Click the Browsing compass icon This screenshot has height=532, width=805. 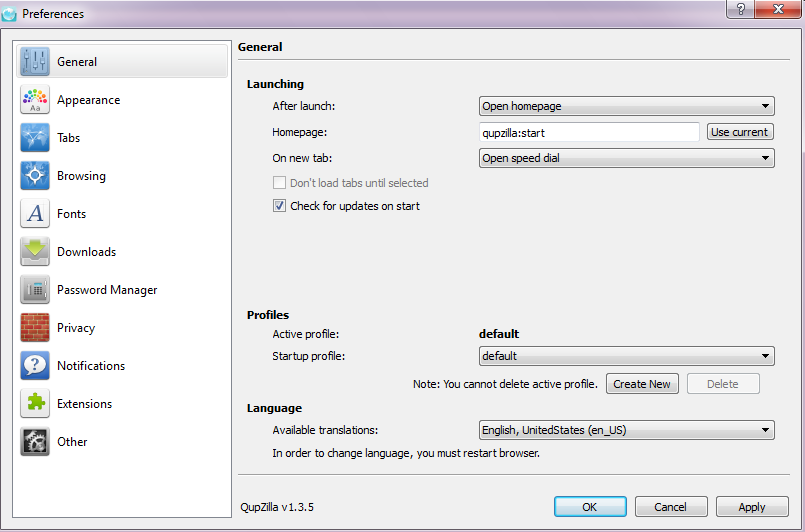[x=35, y=176]
